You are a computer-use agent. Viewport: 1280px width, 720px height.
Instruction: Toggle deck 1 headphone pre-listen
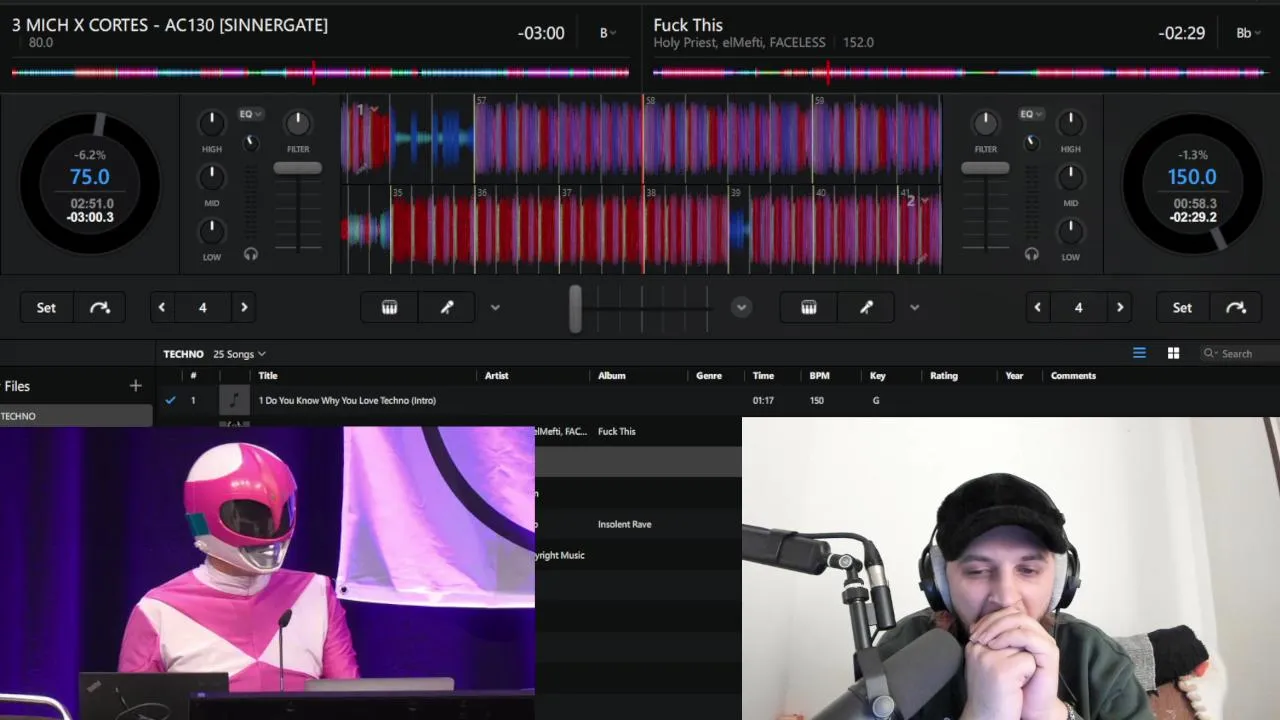(251, 254)
